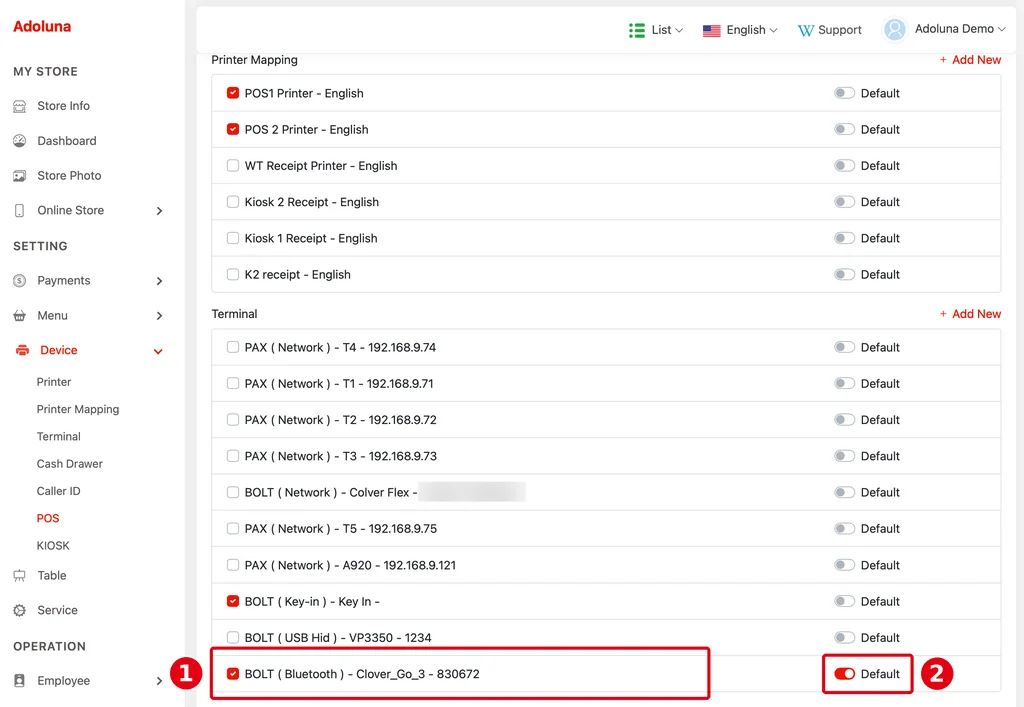
Task: Click the Table icon in sidebar
Action: [20, 576]
